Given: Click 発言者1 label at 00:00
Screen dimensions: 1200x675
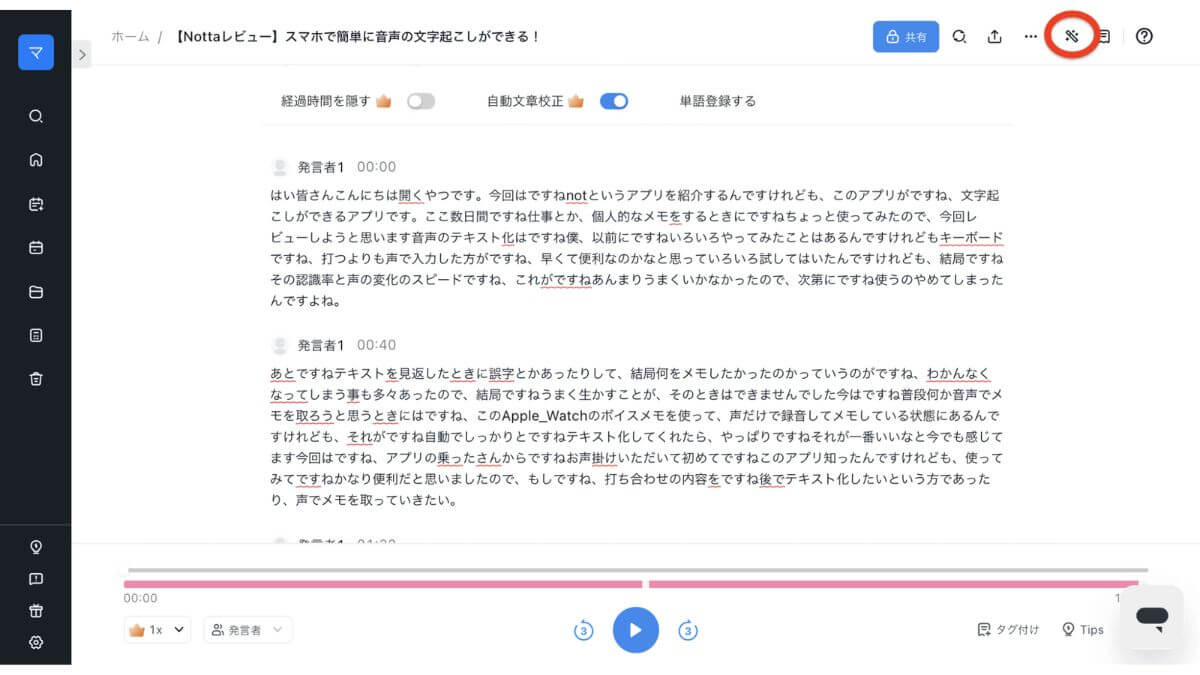Looking at the screenshot, I should click(321, 167).
